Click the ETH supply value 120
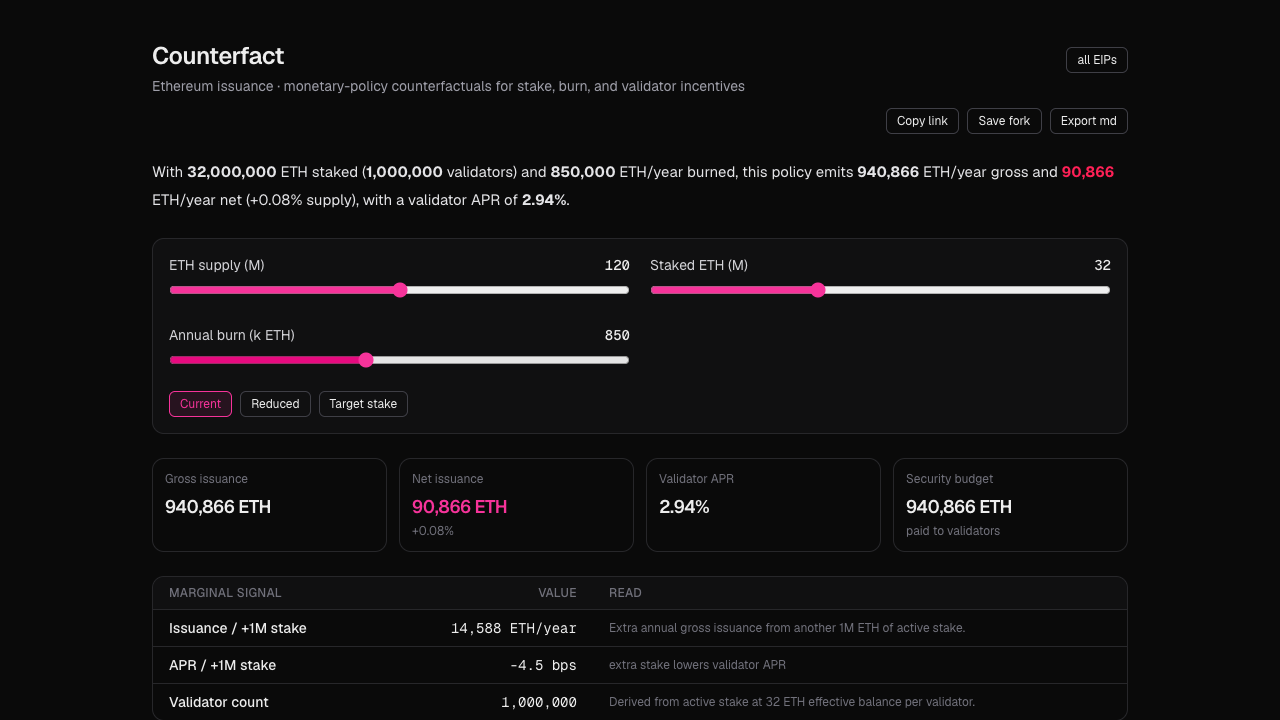Screen dimensions: 1280x720 617,265
